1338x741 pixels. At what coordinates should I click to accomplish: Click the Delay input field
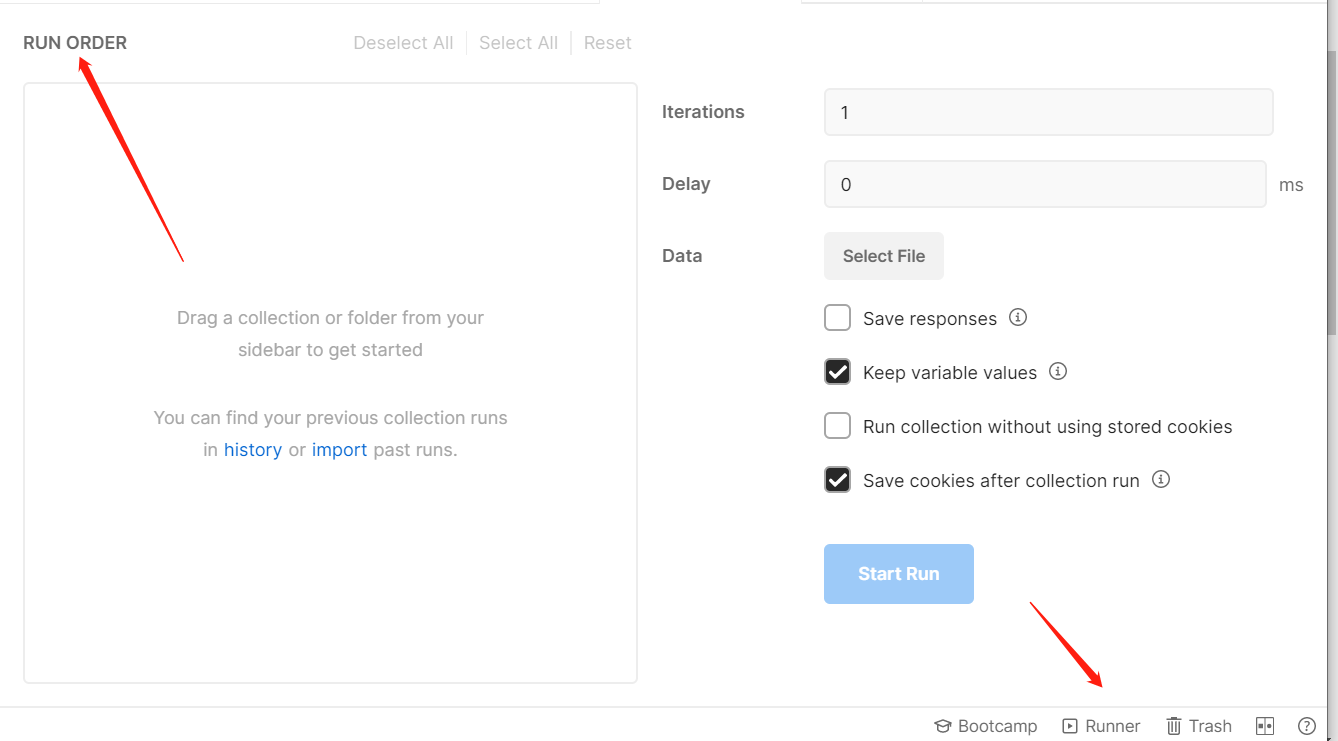(1044, 184)
